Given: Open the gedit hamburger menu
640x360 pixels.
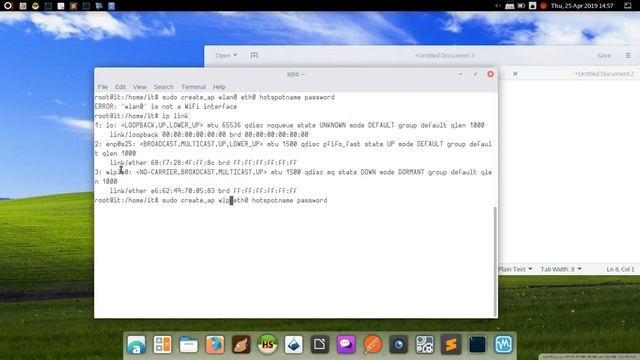Looking at the screenshot, I should pyautogui.click(x=628, y=56).
